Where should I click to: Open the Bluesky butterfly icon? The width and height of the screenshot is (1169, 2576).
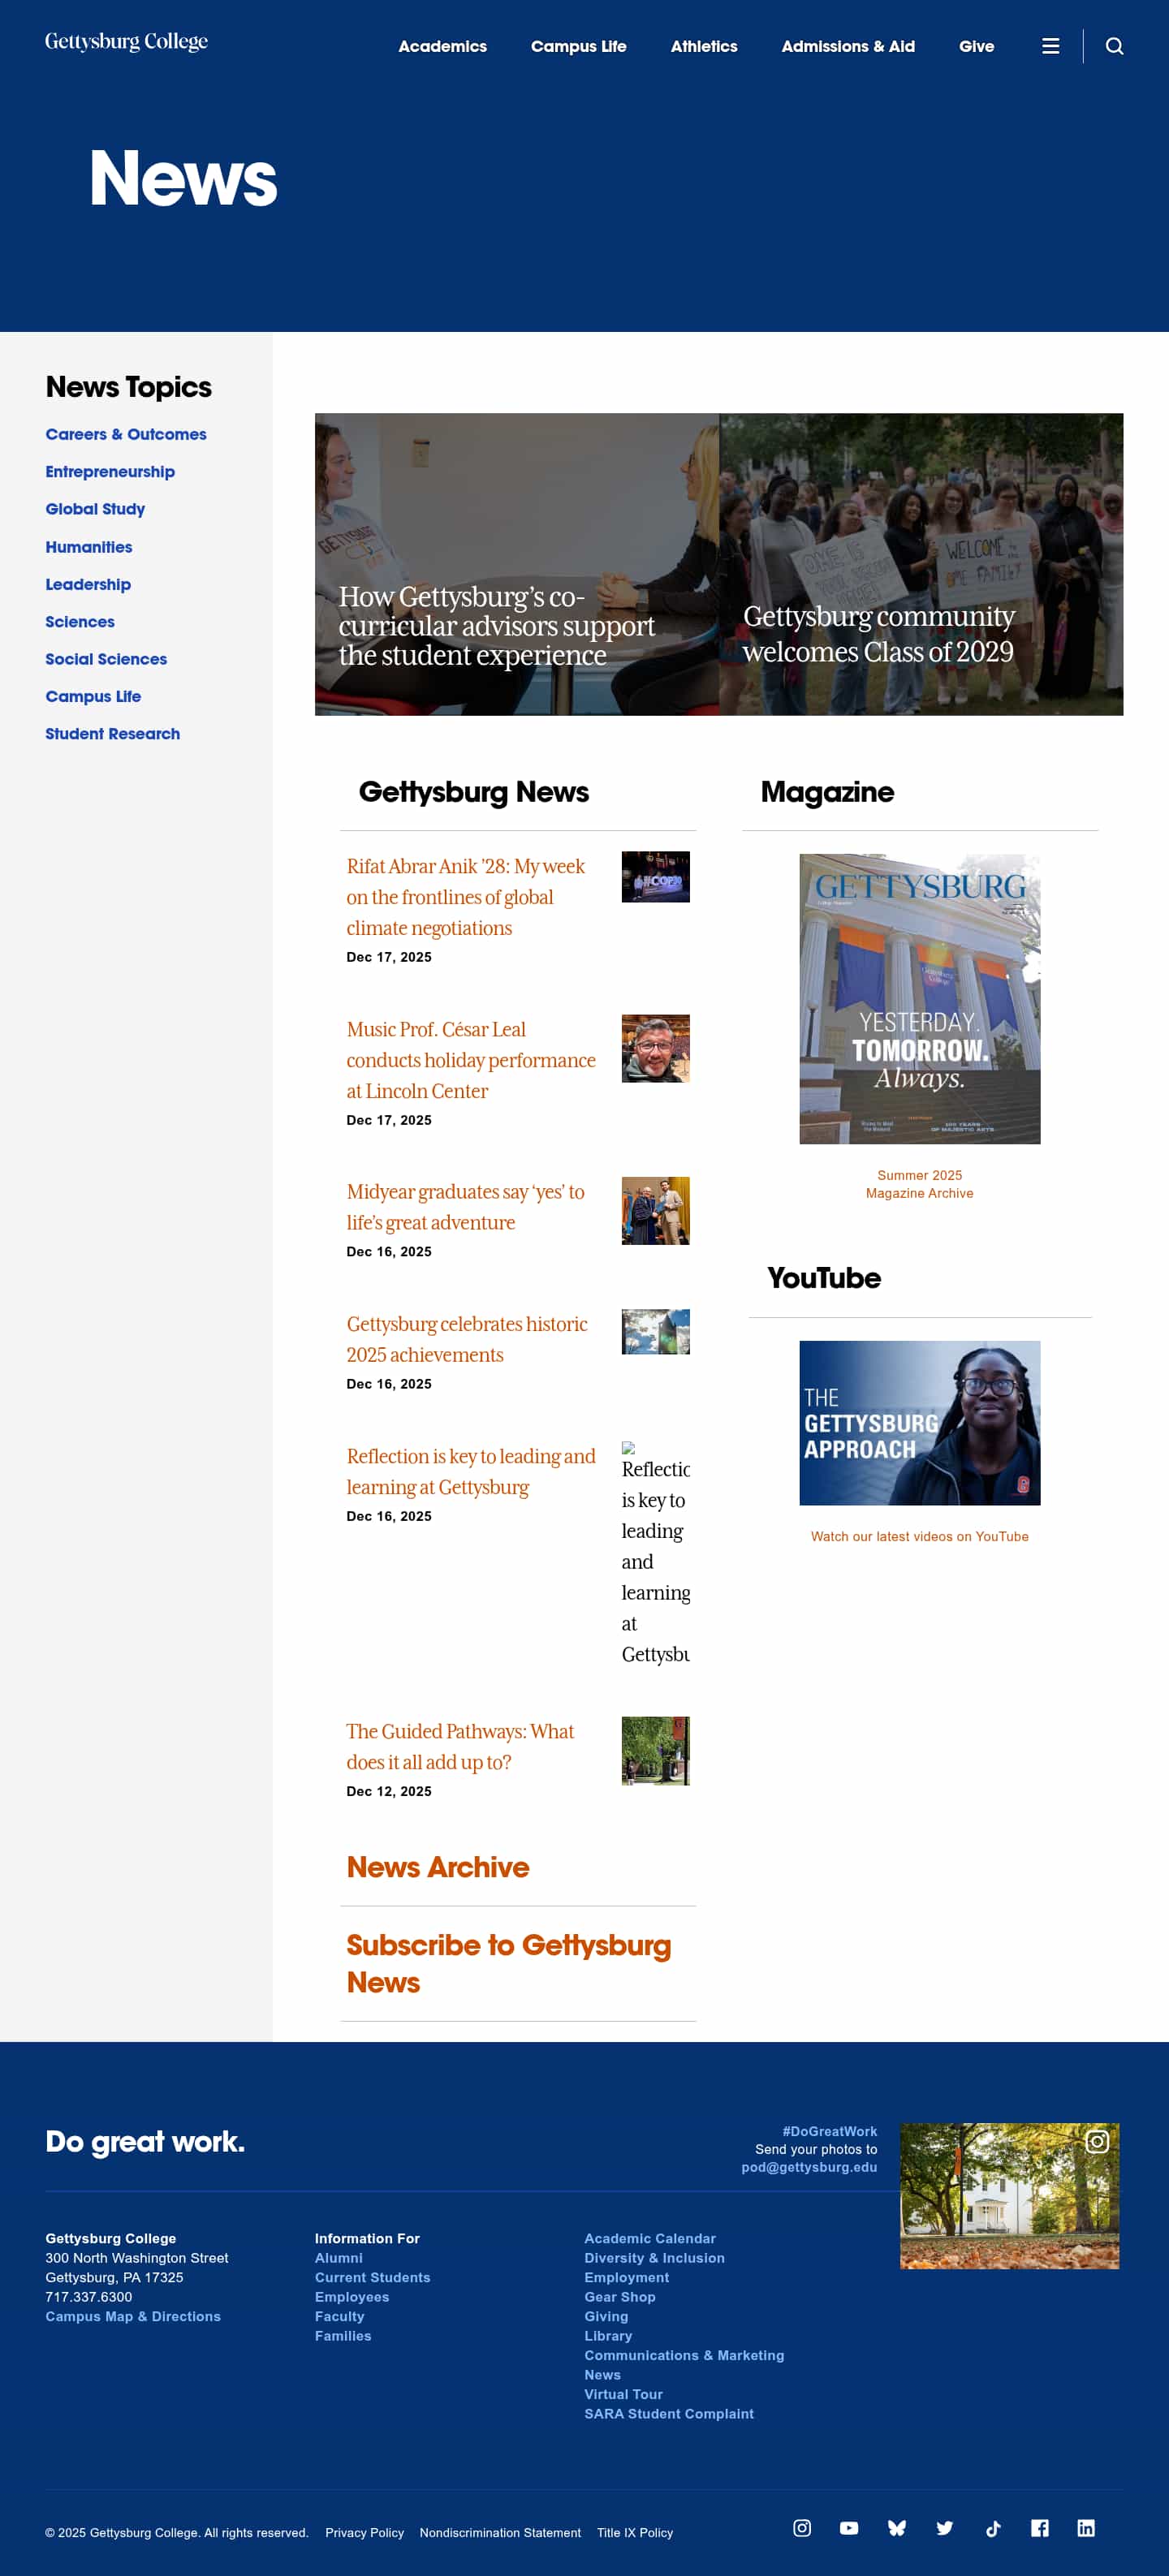tap(897, 2528)
